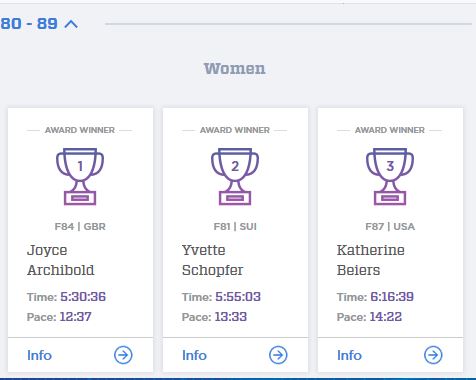Open Katherine Beiers' info arrow icon
476x380 pixels.
[433, 355]
